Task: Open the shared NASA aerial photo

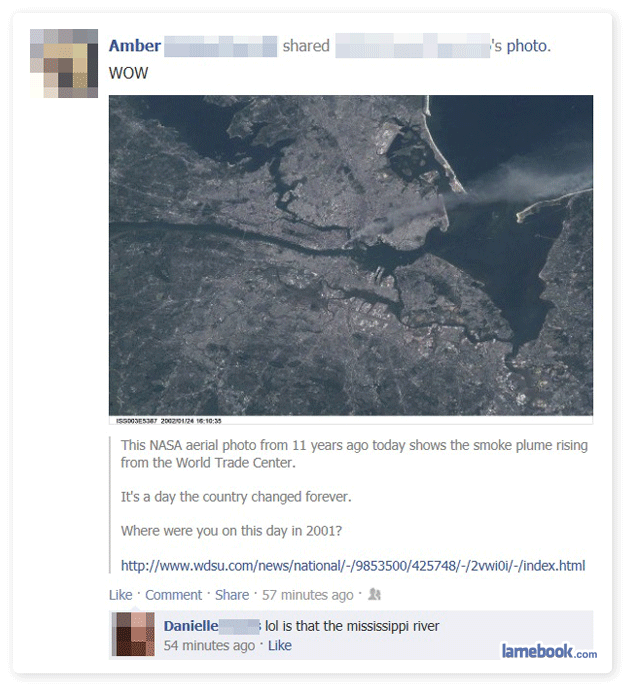Action: click(x=351, y=255)
